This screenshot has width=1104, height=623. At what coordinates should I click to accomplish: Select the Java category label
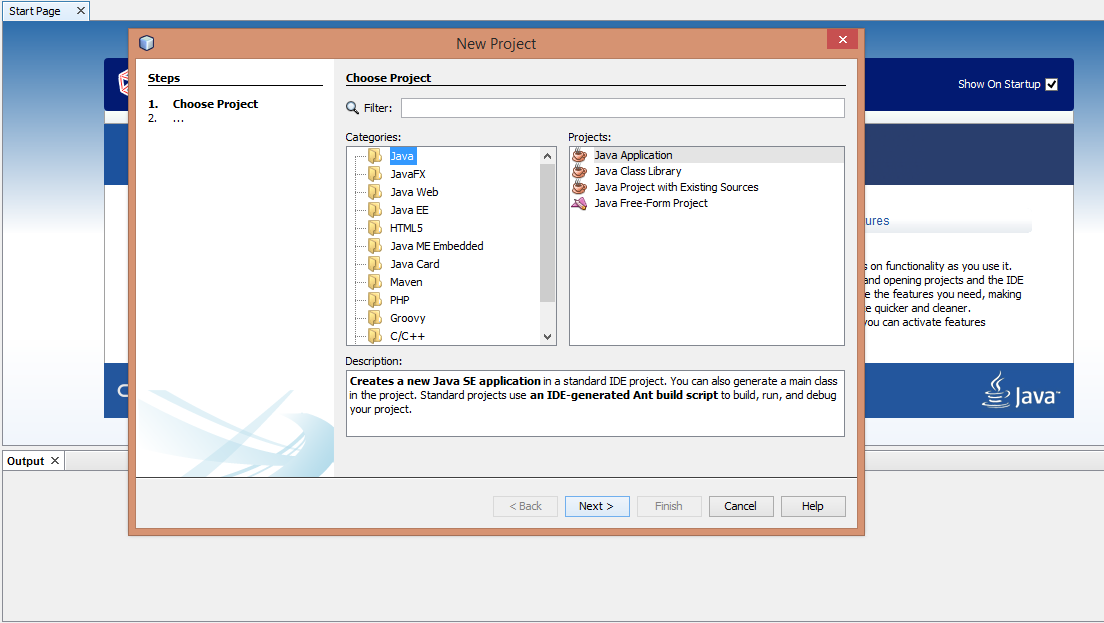click(x=402, y=156)
